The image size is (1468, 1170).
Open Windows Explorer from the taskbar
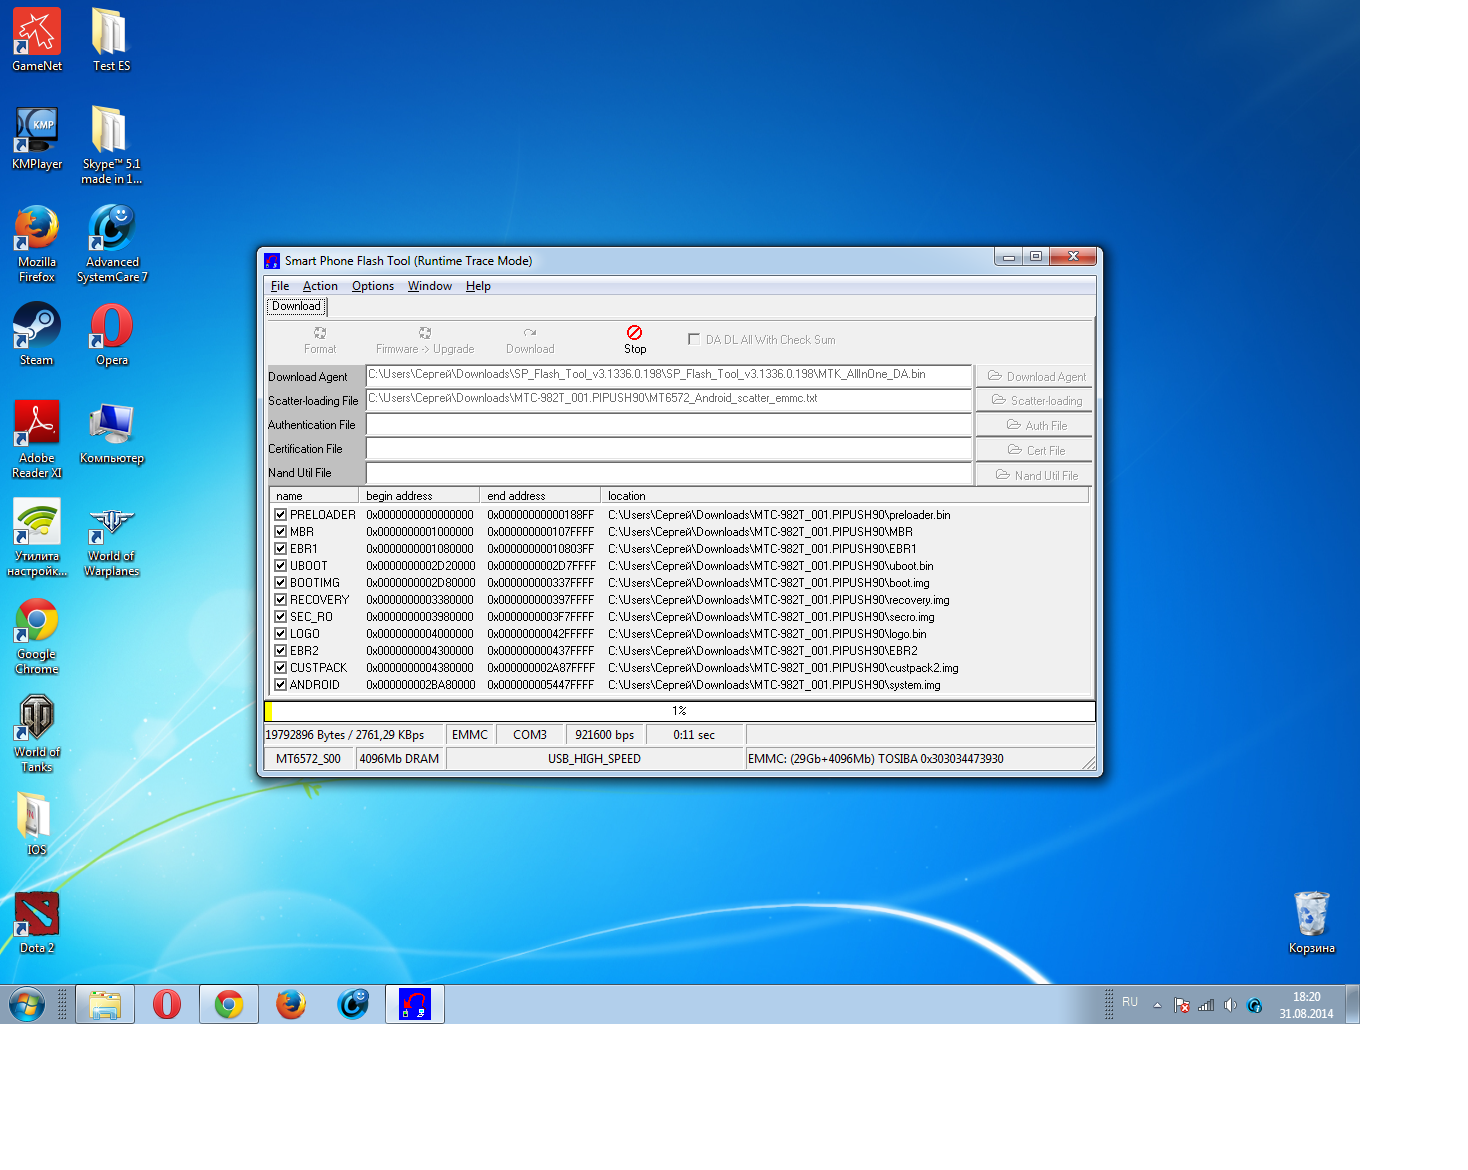[105, 1004]
